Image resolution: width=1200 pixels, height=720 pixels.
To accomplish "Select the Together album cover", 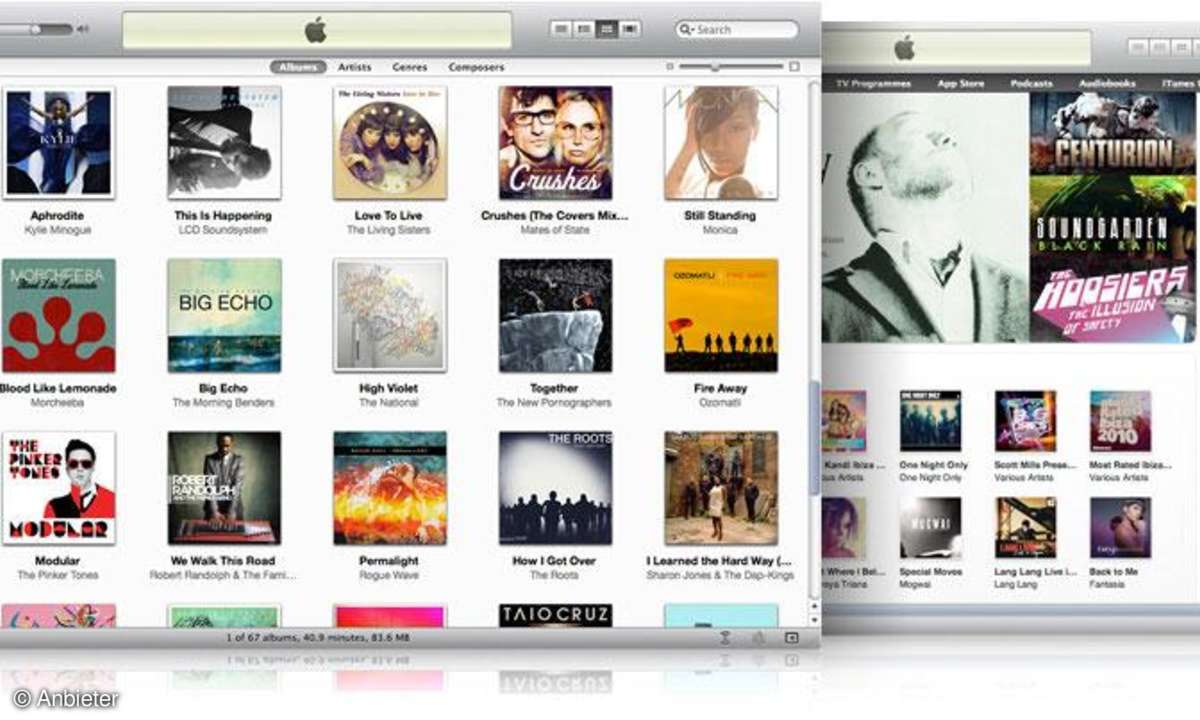I will (x=555, y=315).
